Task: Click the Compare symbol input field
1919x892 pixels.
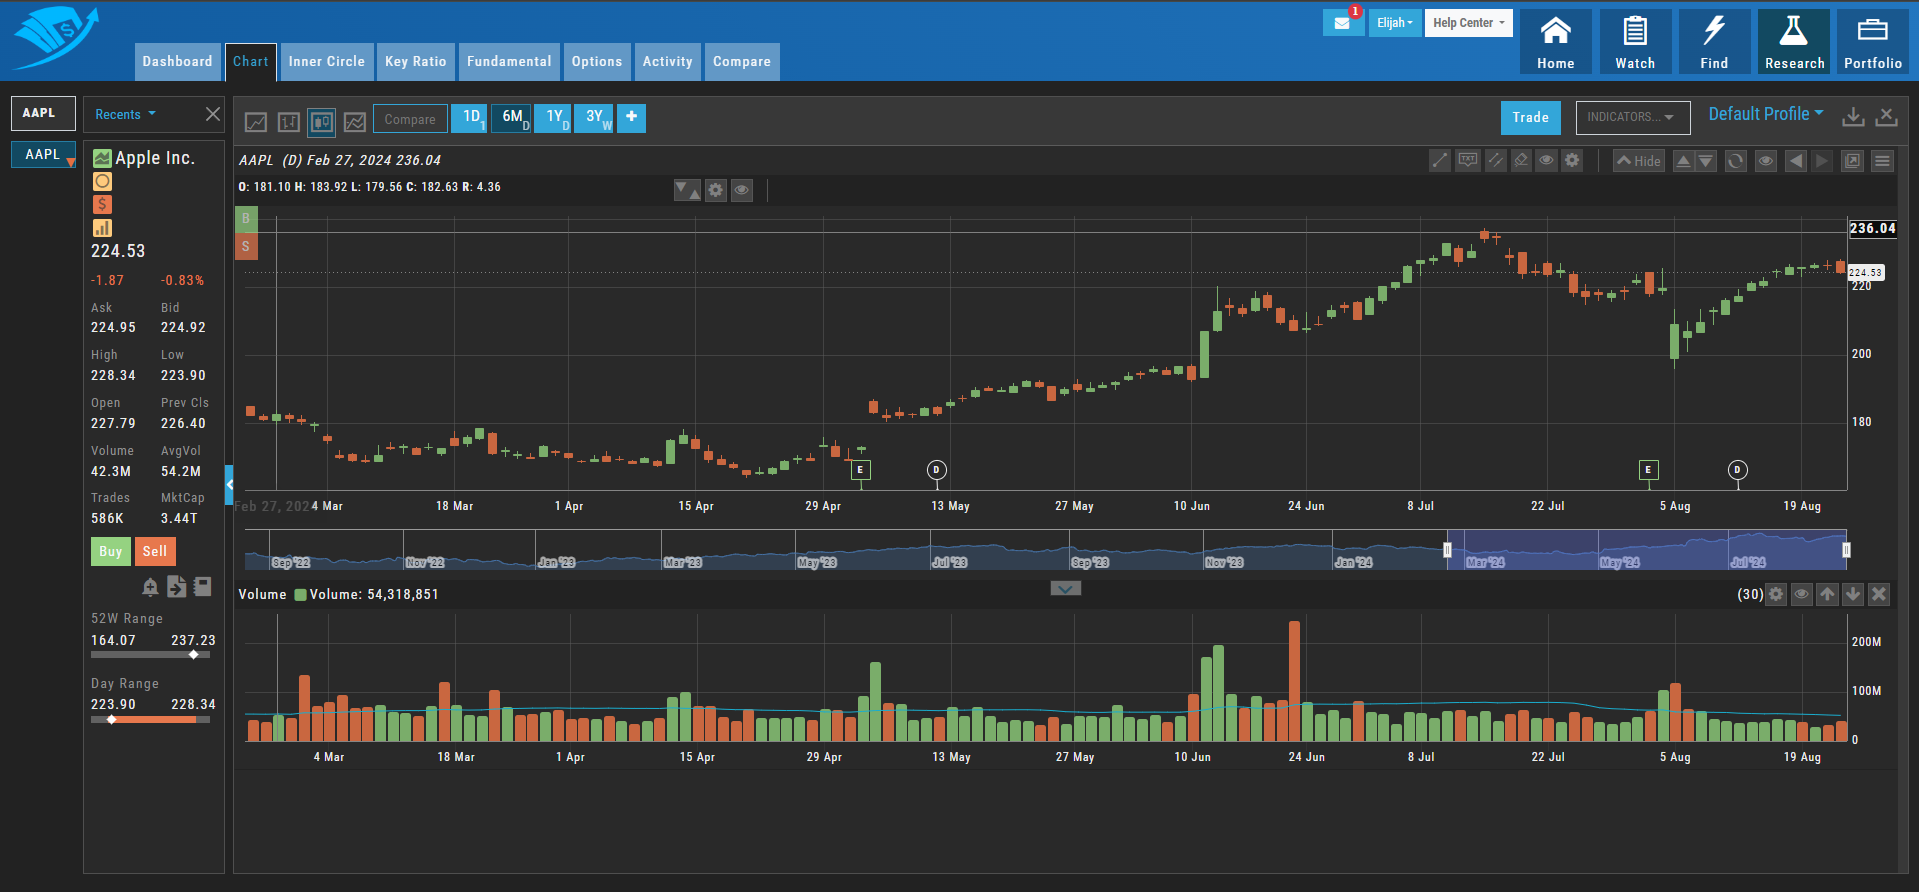Action: [410, 119]
